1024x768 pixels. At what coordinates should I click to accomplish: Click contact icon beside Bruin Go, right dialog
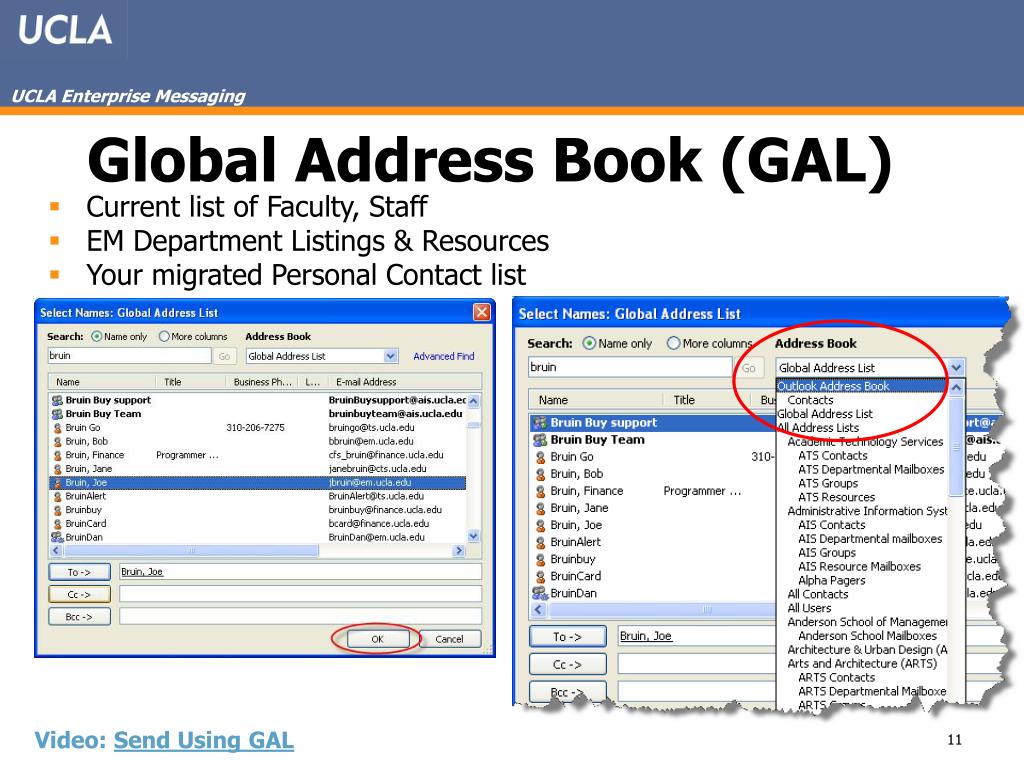click(x=540, y=457)
